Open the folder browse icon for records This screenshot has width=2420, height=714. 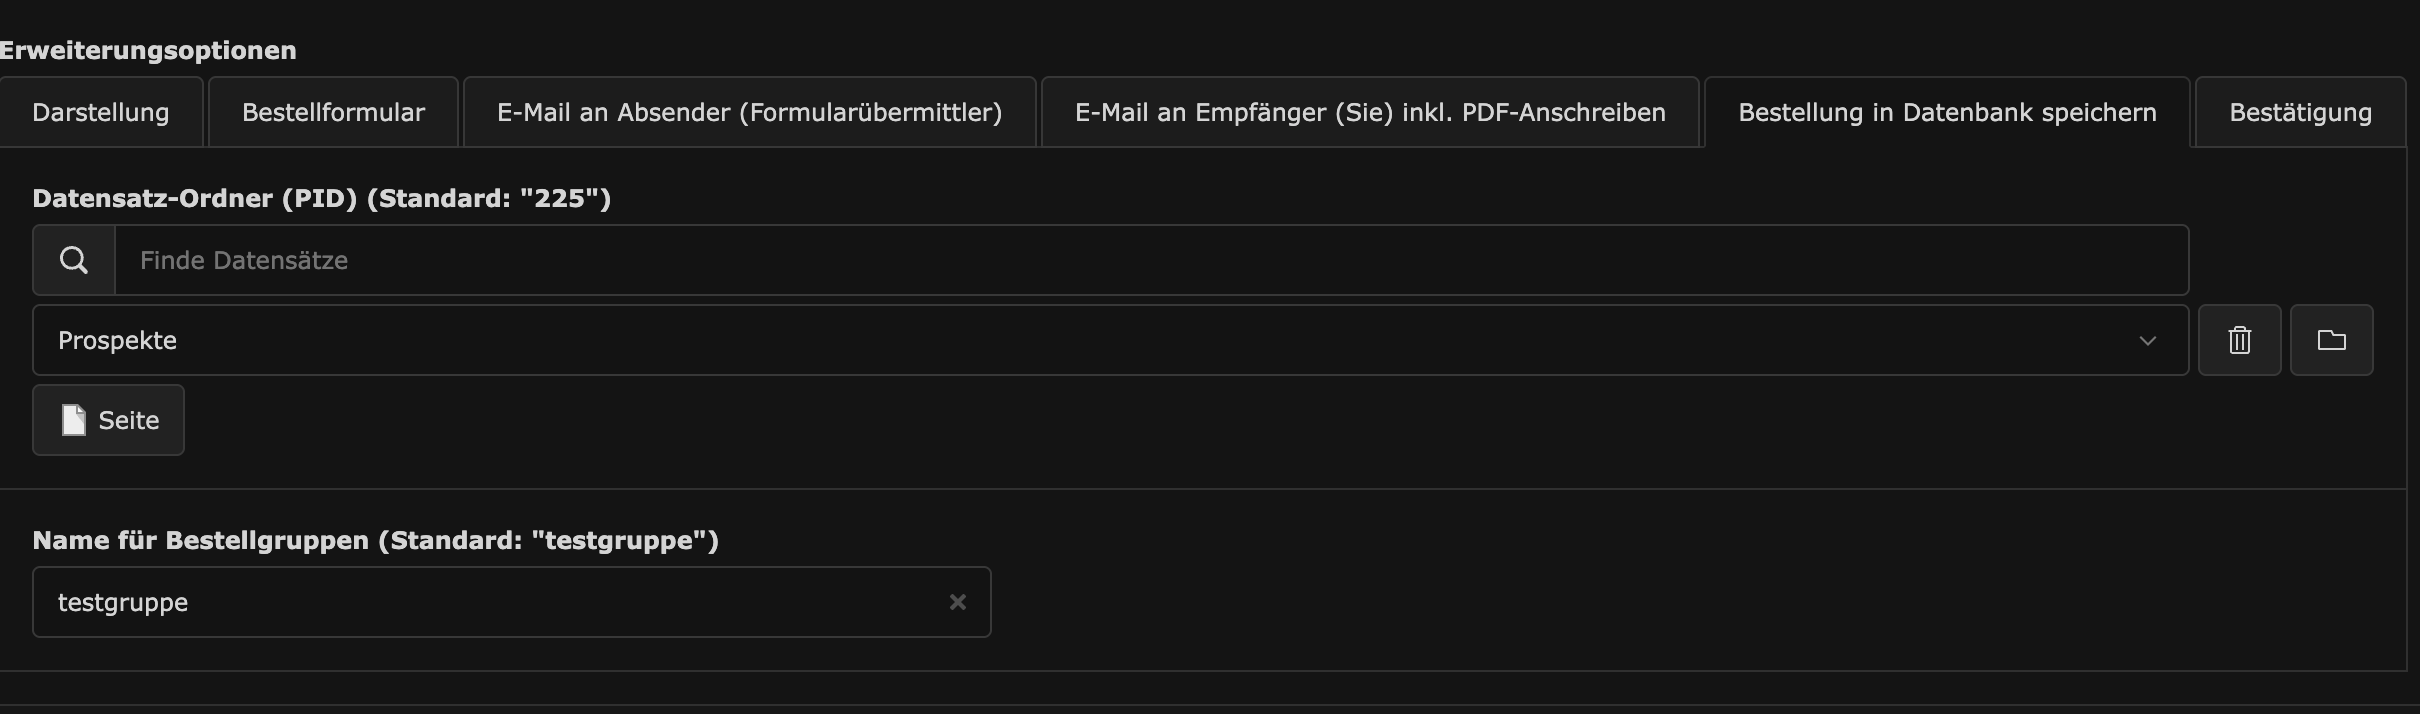tap(2332, 340)
